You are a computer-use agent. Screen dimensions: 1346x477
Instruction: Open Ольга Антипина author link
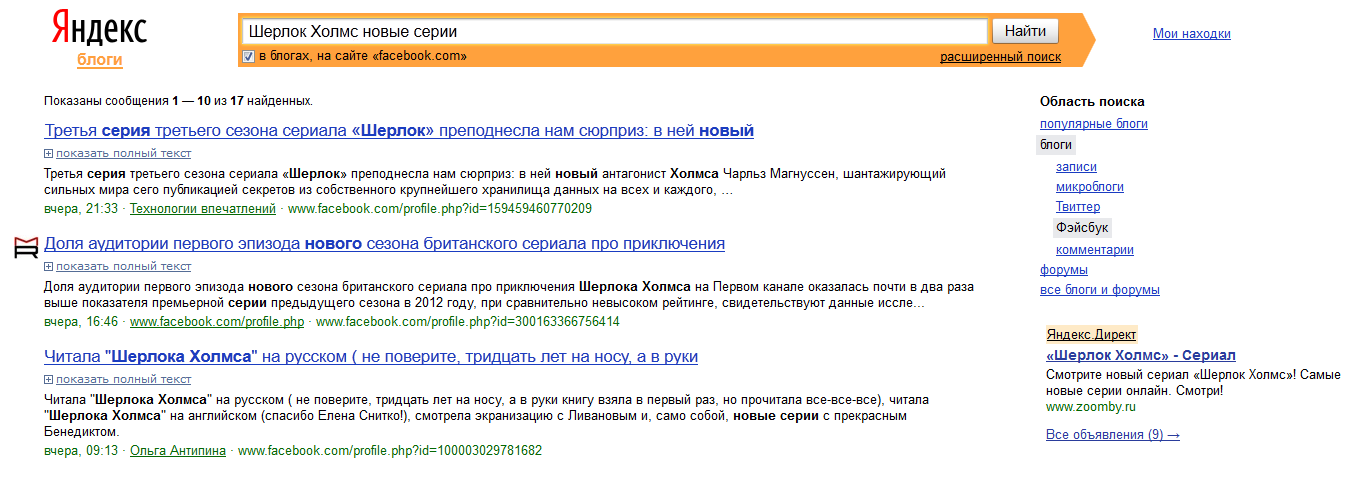click(178, 451)
